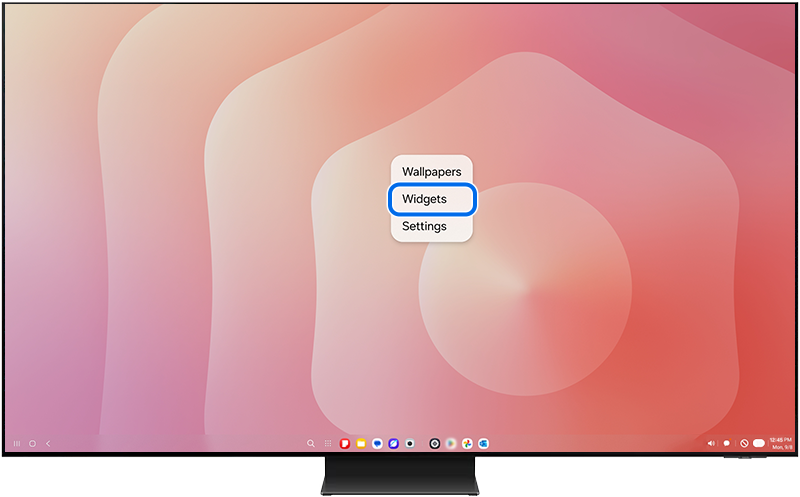
Task: Click the volume speaker icon
Action: (711, 443)
